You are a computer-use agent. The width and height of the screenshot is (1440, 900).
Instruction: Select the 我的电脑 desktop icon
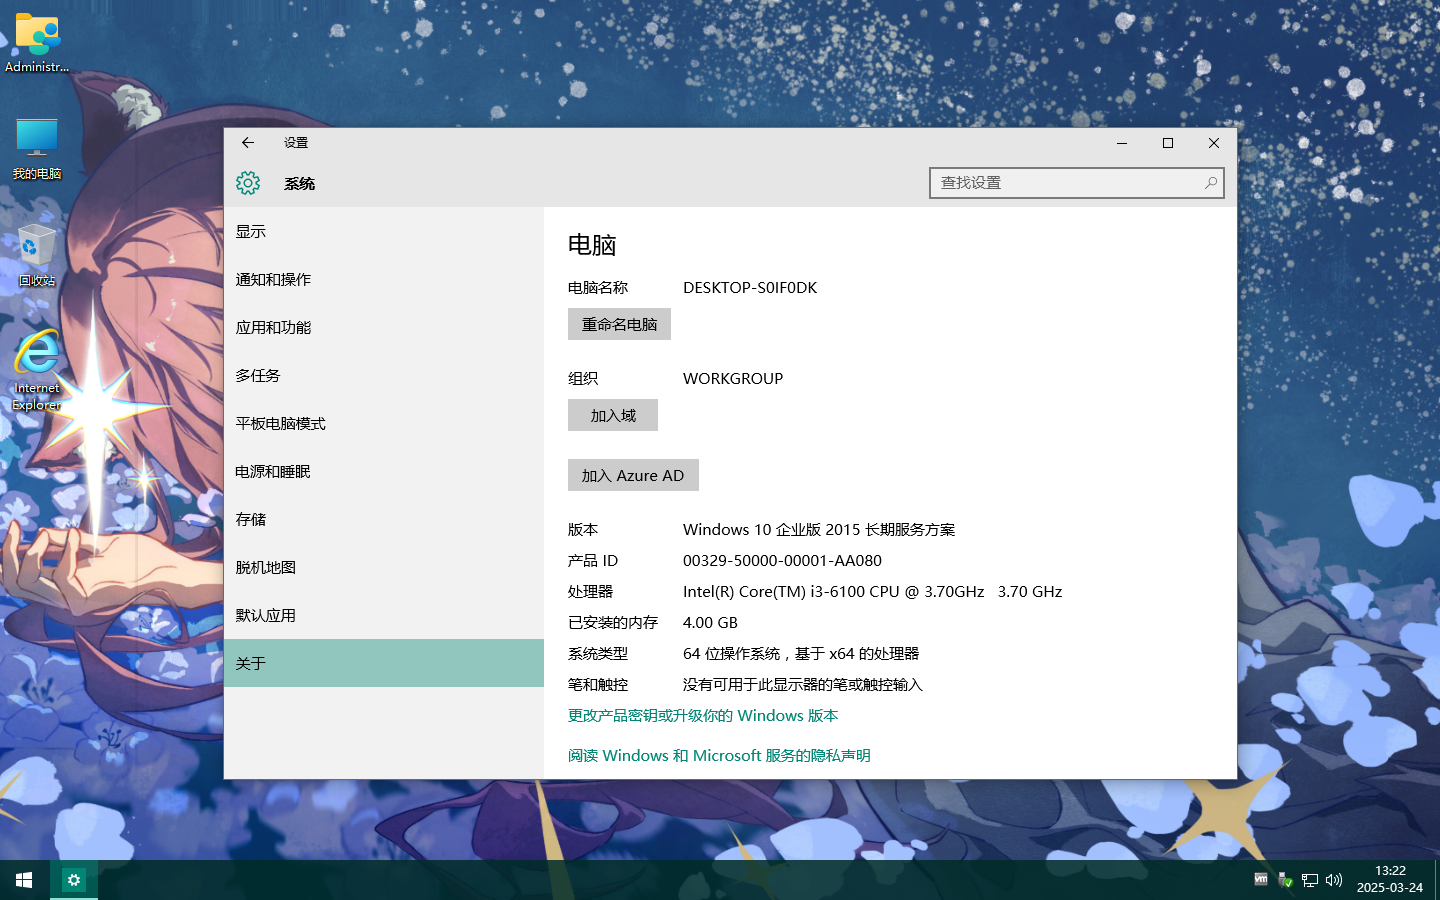pyautogui.click(x=37, y=148)
